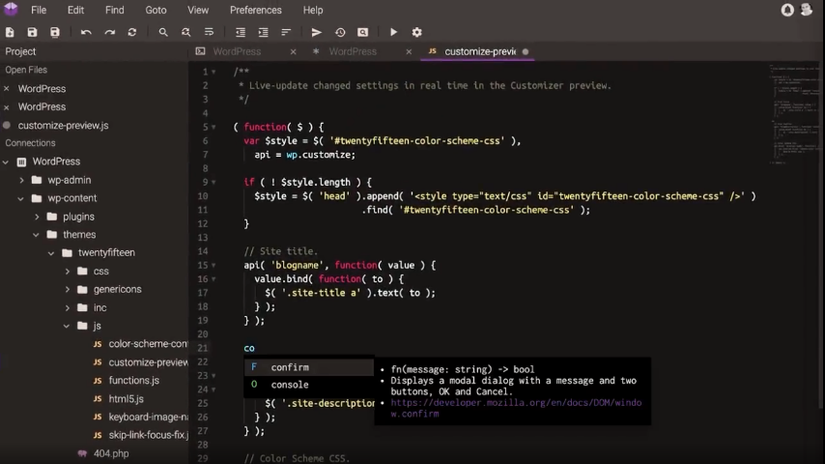
Task: Click the Outdent lines icon
Action: [240, 32]
